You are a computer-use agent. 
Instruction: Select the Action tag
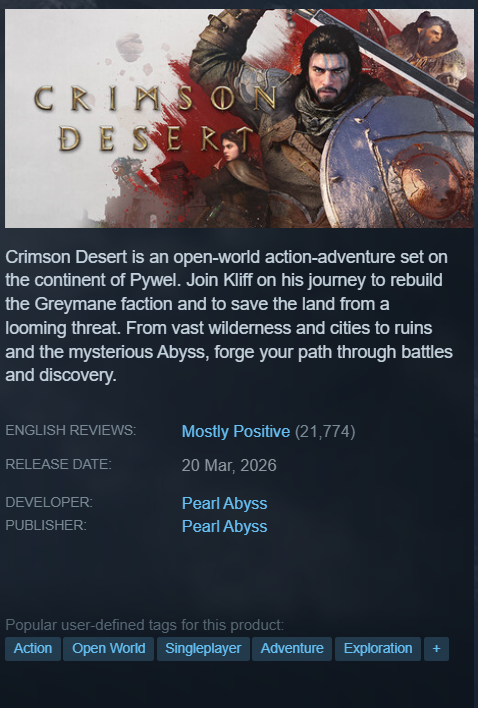(33, 649)
